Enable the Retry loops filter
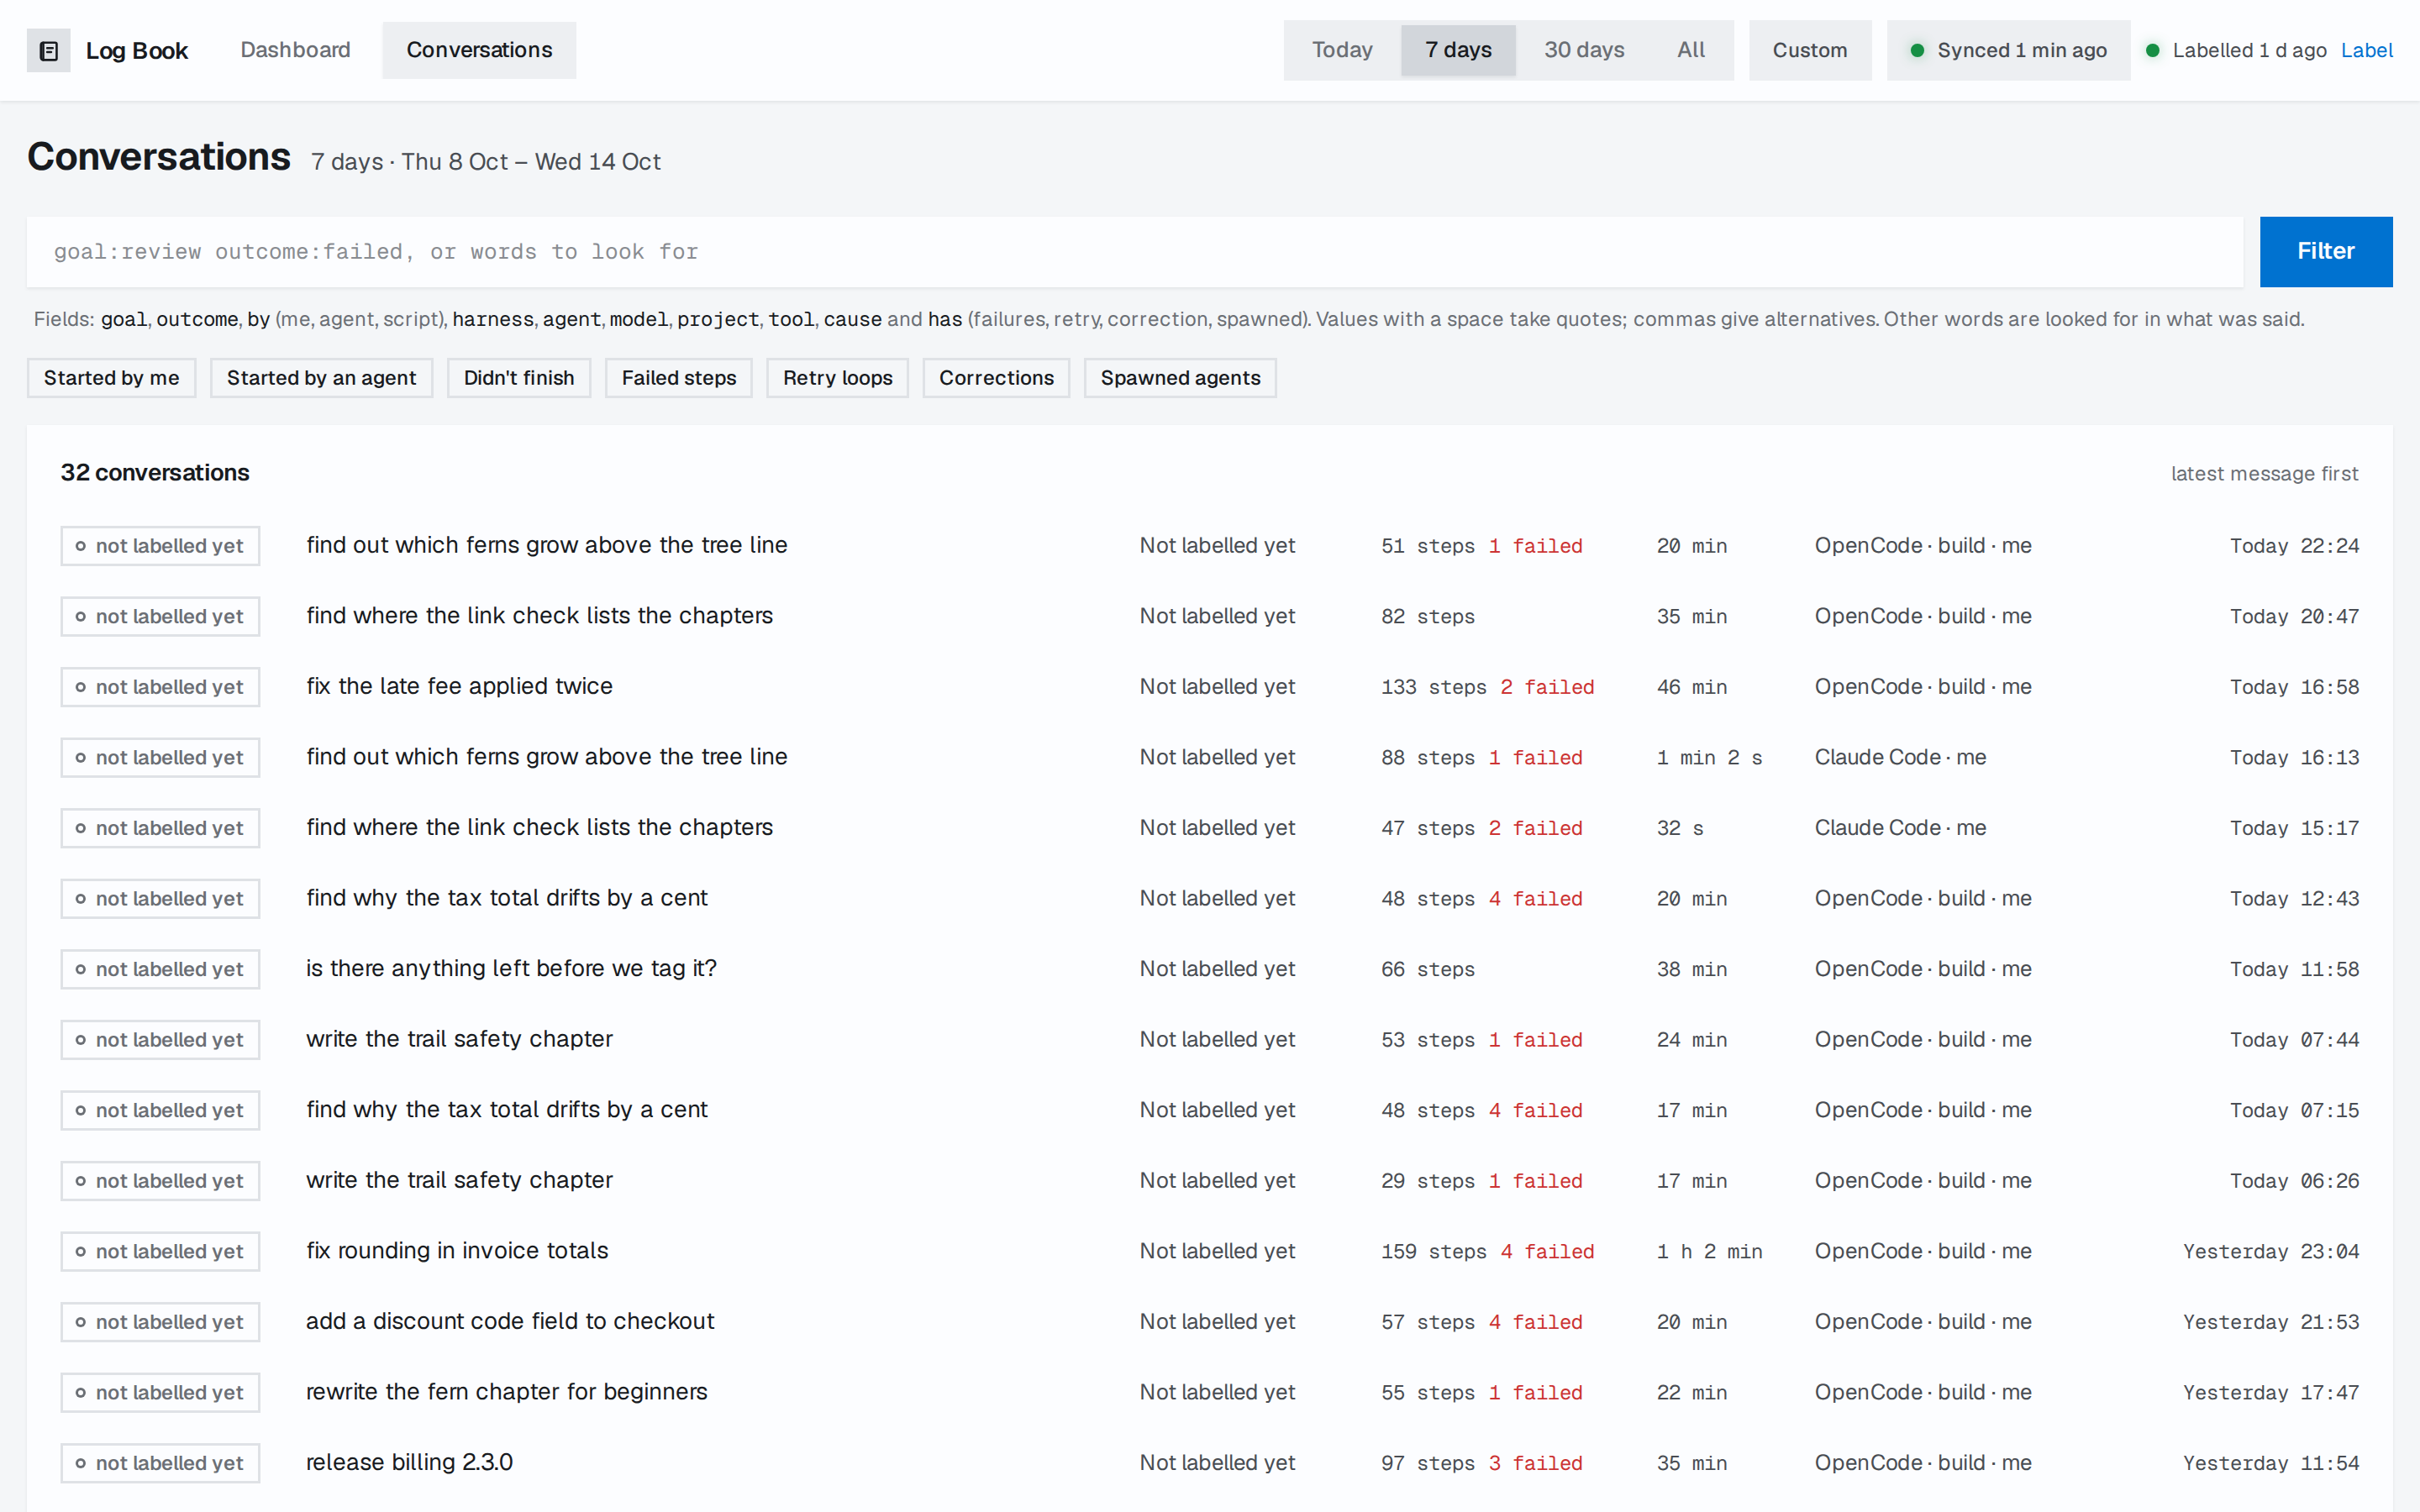The width and height of the screenshot is (2420, 1512). [838, 378]
